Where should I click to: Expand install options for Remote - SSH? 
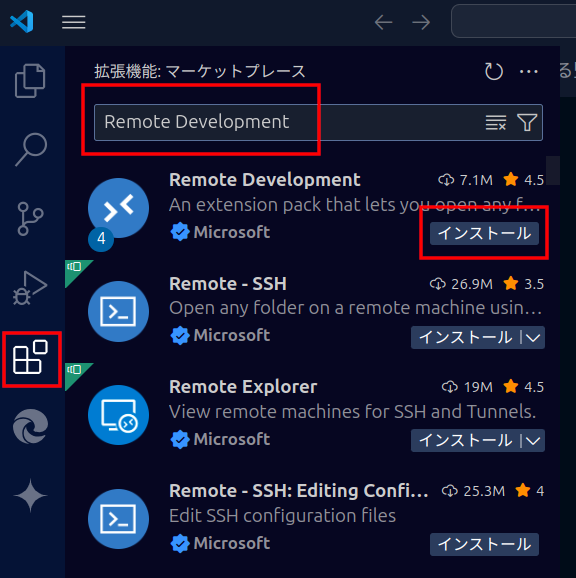coord(533,337)
